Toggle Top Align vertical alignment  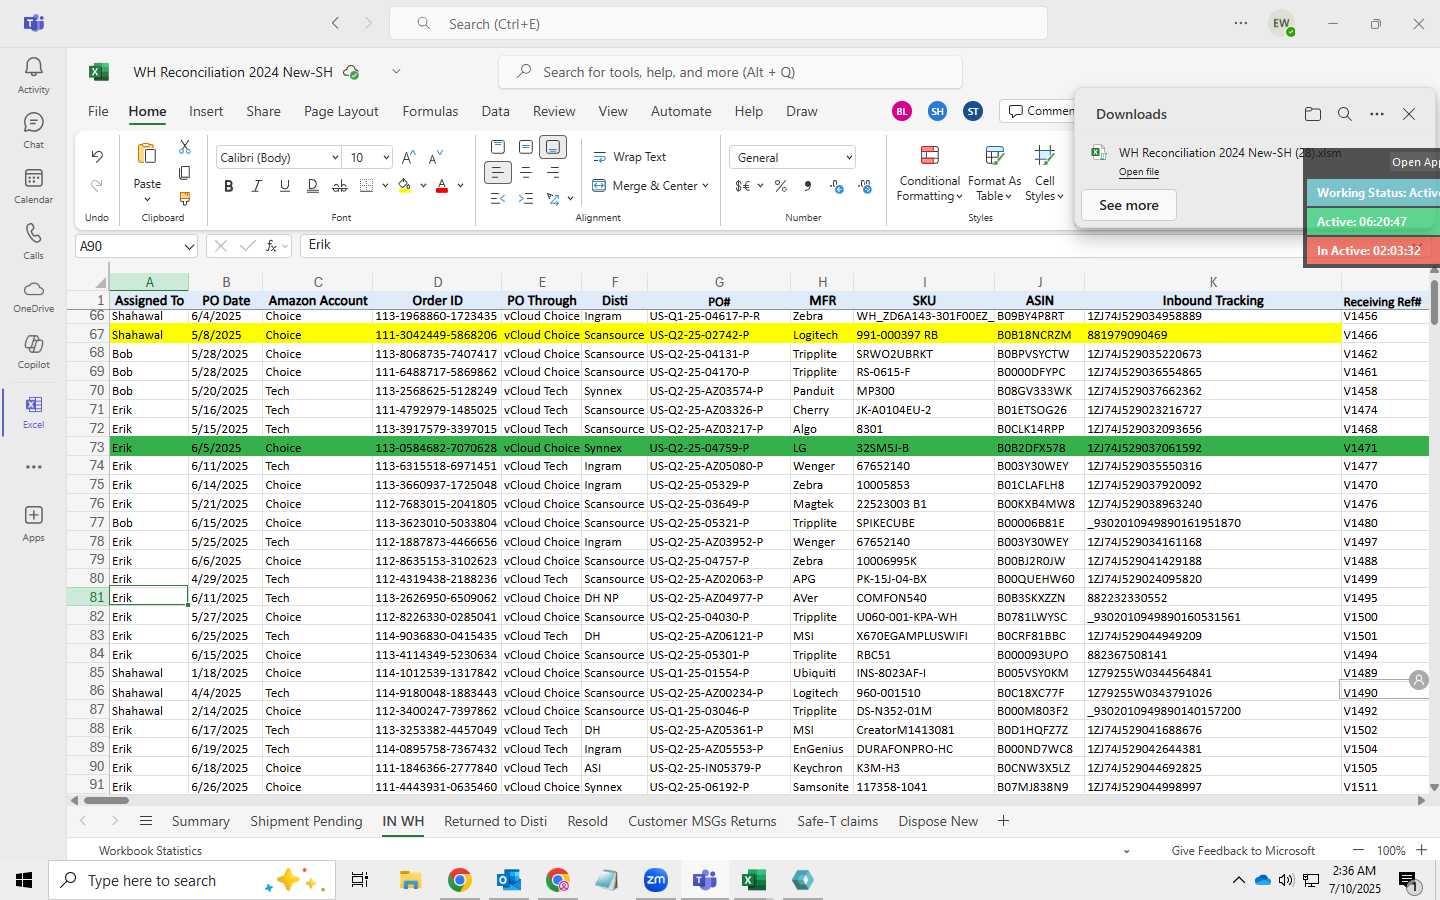(x=498, y=147)
